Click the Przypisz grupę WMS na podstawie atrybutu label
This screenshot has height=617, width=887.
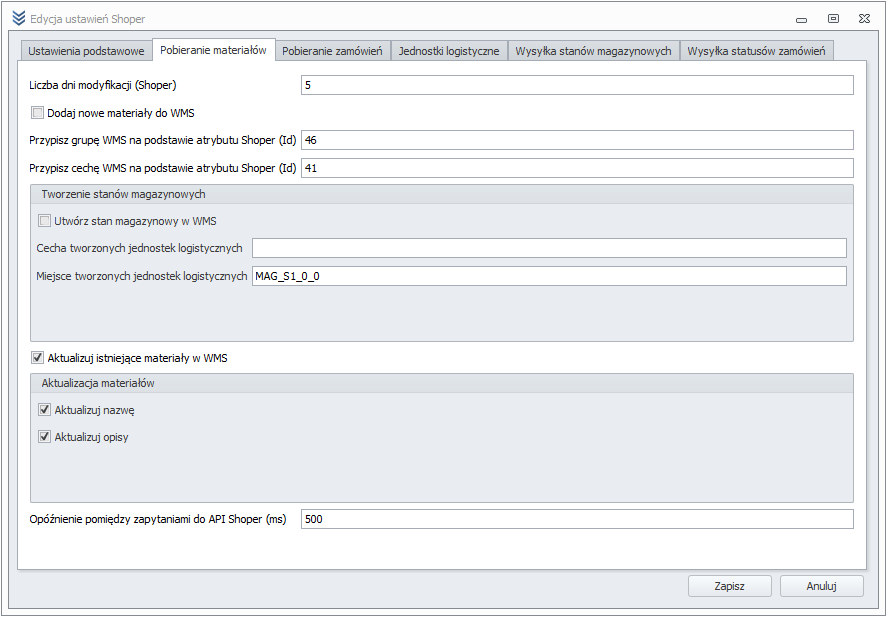[x=163, y=140]
